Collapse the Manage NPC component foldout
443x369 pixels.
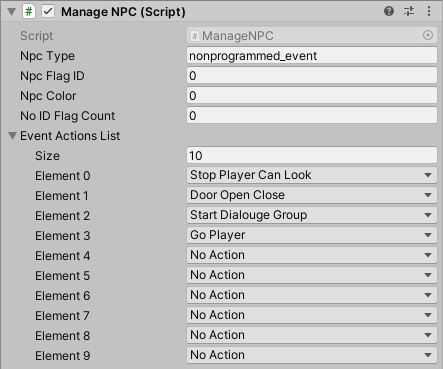pos(12,12)
